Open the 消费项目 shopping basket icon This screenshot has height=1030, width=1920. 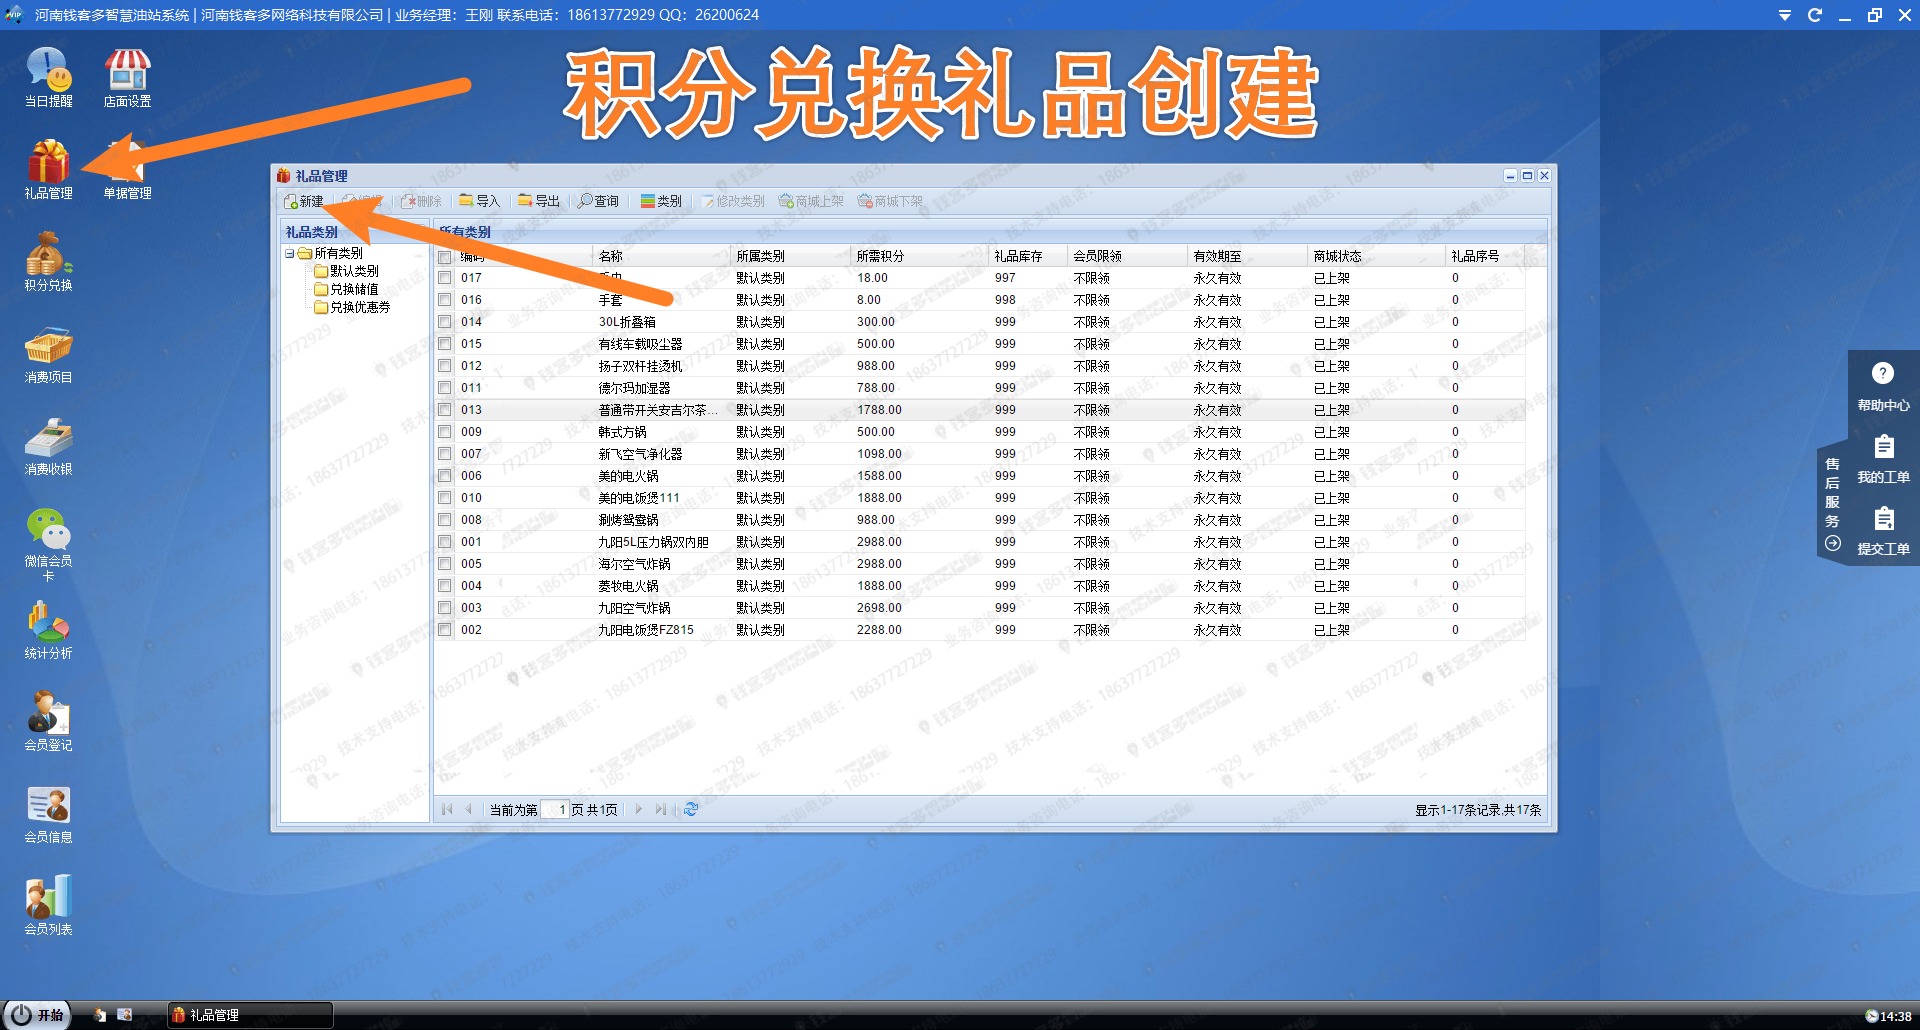click(x=48, y=354)
